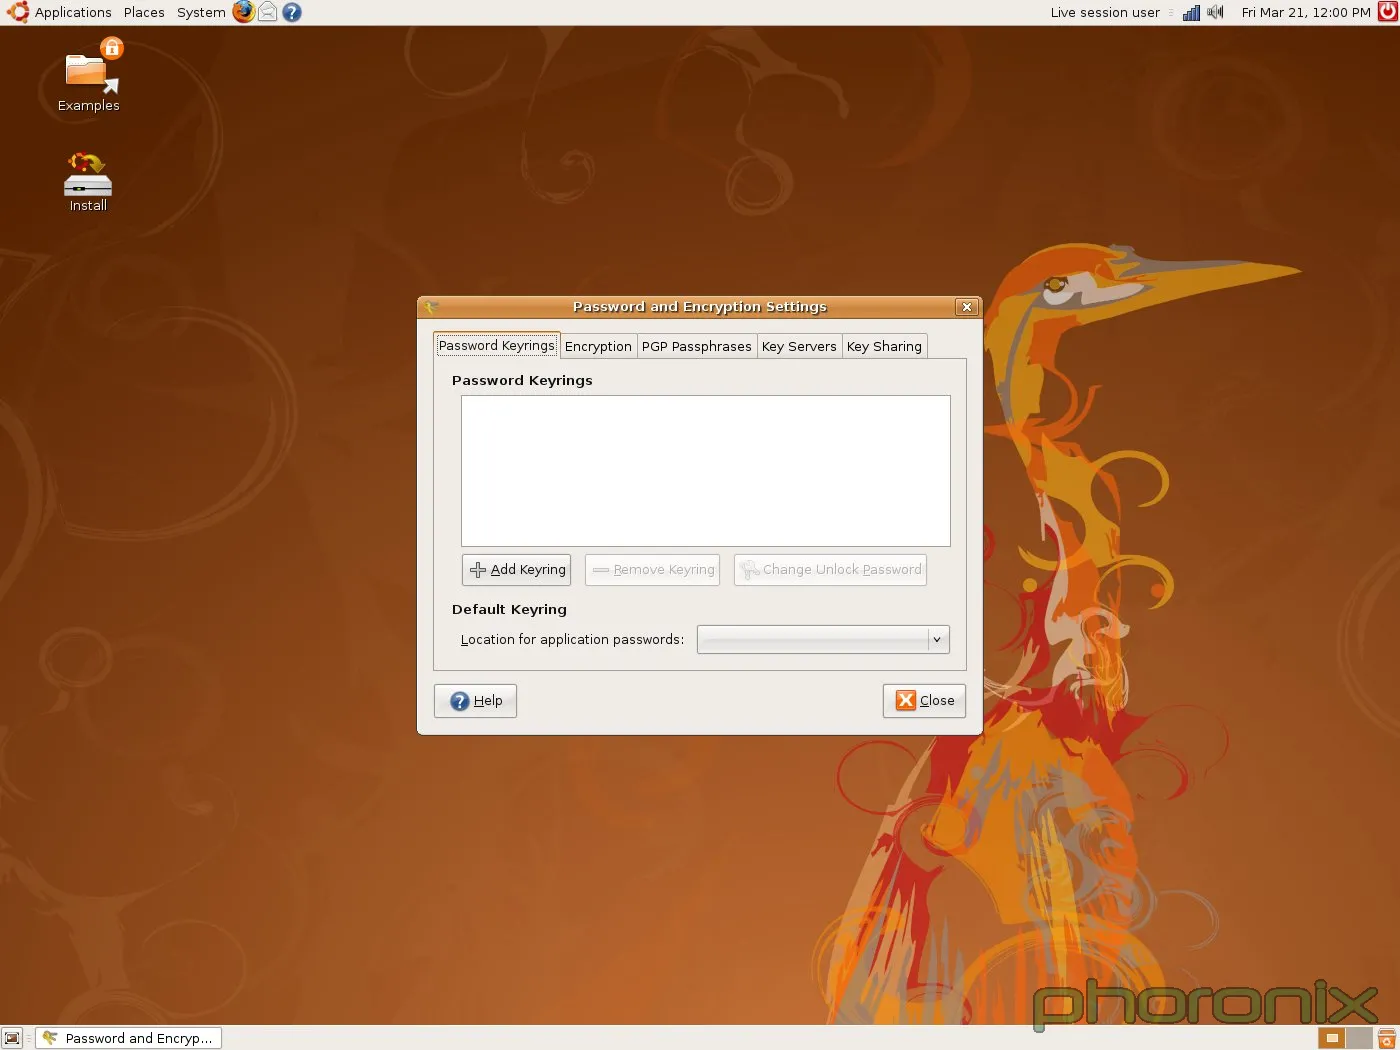Select Password and Encryp... taskbar button
This screenshot has height=1050, width=1400.
128,1038
